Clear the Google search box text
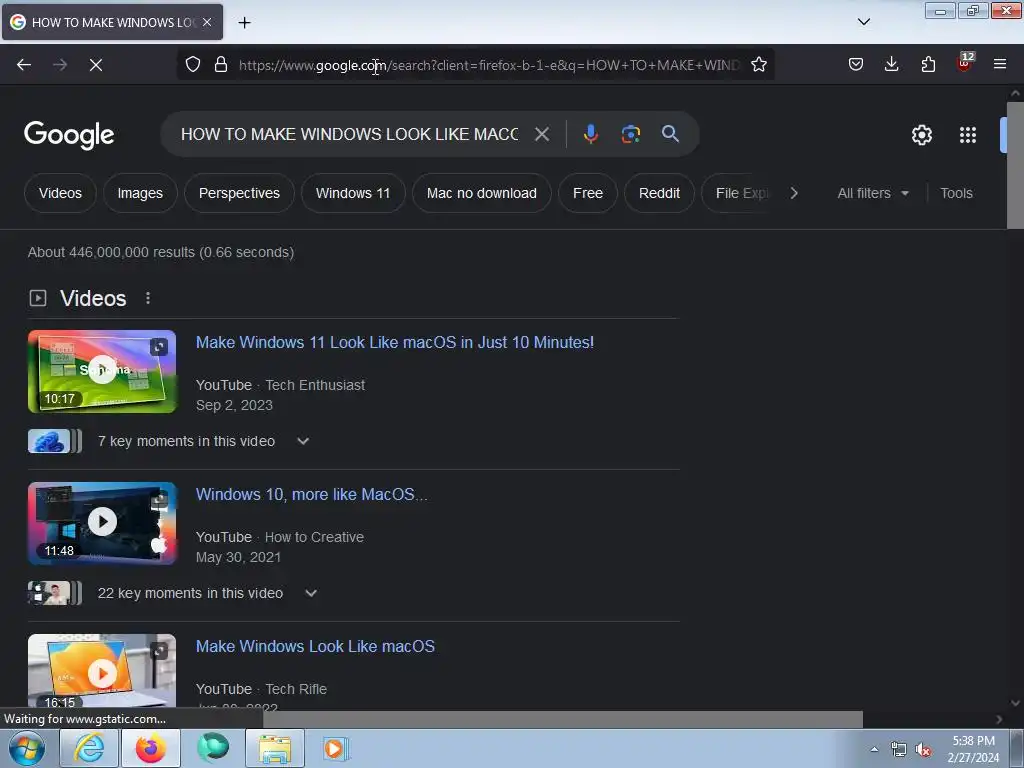 point(541,135)
